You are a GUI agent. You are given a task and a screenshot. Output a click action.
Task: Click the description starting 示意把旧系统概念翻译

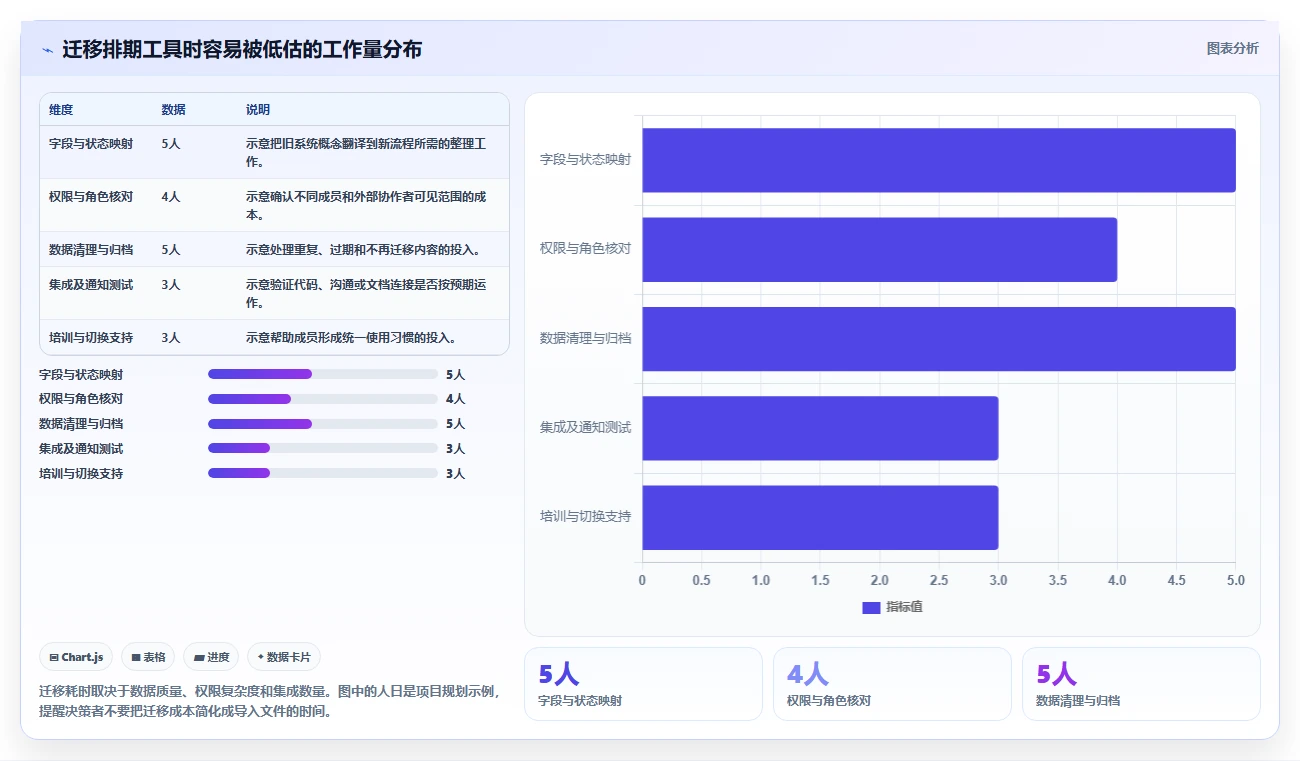[366, 153]
